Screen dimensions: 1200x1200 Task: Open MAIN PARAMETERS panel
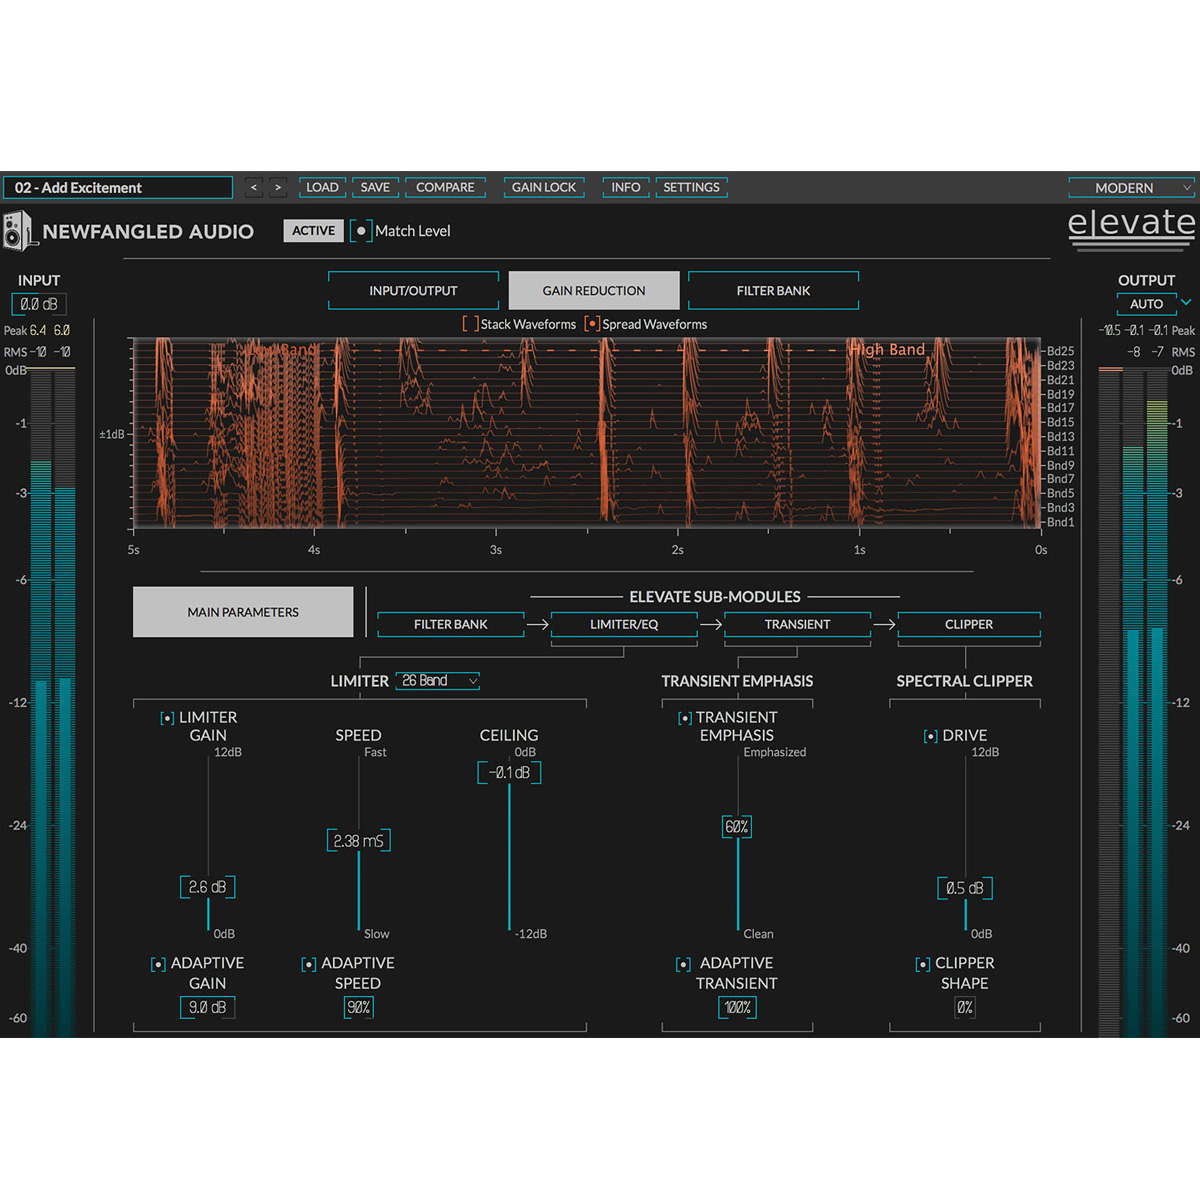click(x=243, y=612)
